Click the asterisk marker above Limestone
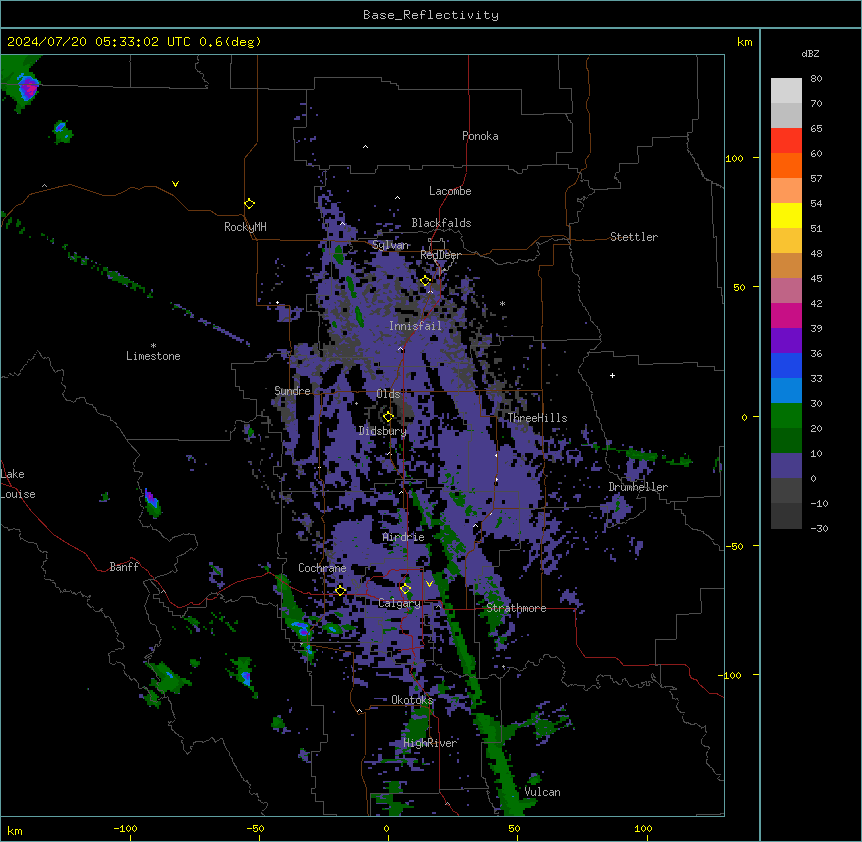Screen dimensions: 862x842 153,346
